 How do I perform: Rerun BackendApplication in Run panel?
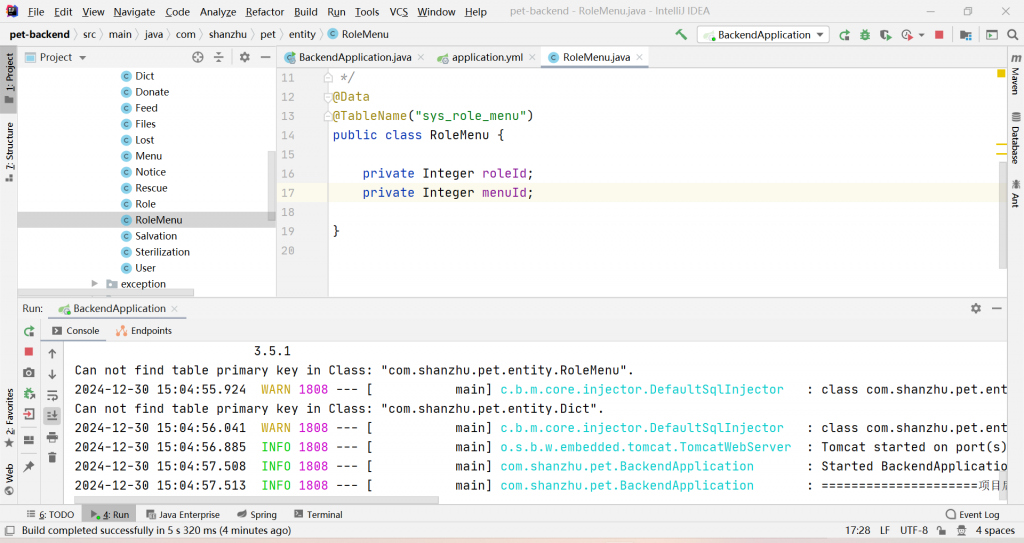[x=29, y=331]
